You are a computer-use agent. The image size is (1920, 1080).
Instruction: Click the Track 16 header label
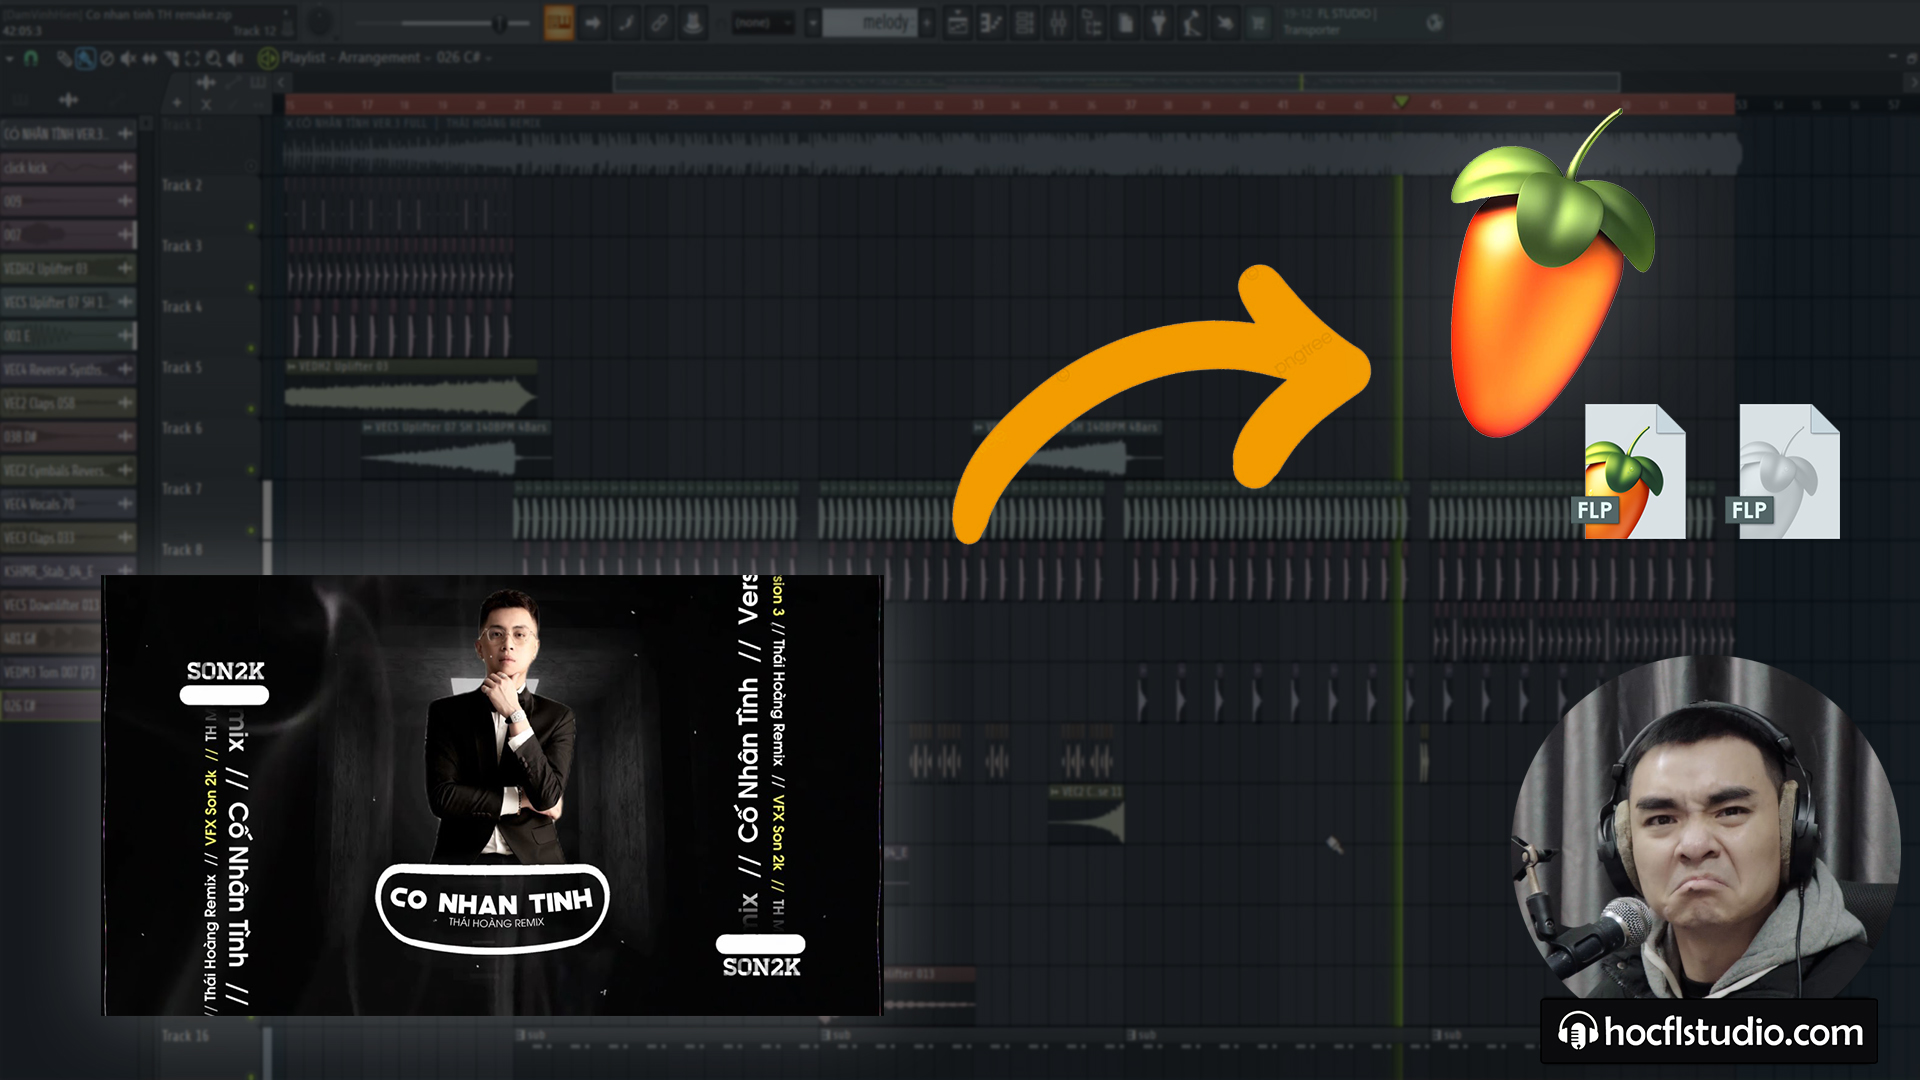coord(186,1035)
